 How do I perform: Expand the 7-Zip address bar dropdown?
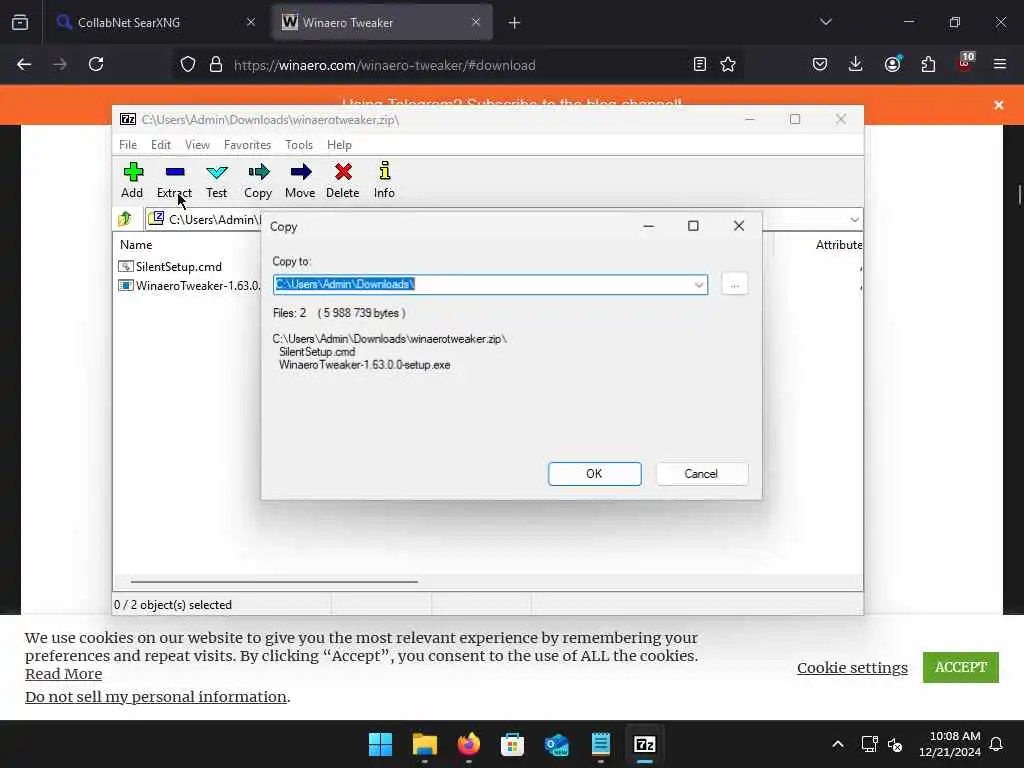pyautogui.click(x=854, y=219)
